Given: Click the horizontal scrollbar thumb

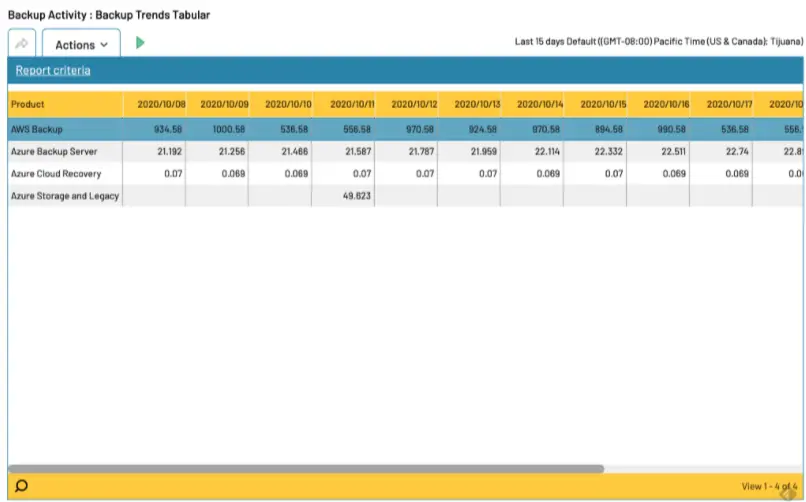Looking at the screenshot, I should [306, 469].
